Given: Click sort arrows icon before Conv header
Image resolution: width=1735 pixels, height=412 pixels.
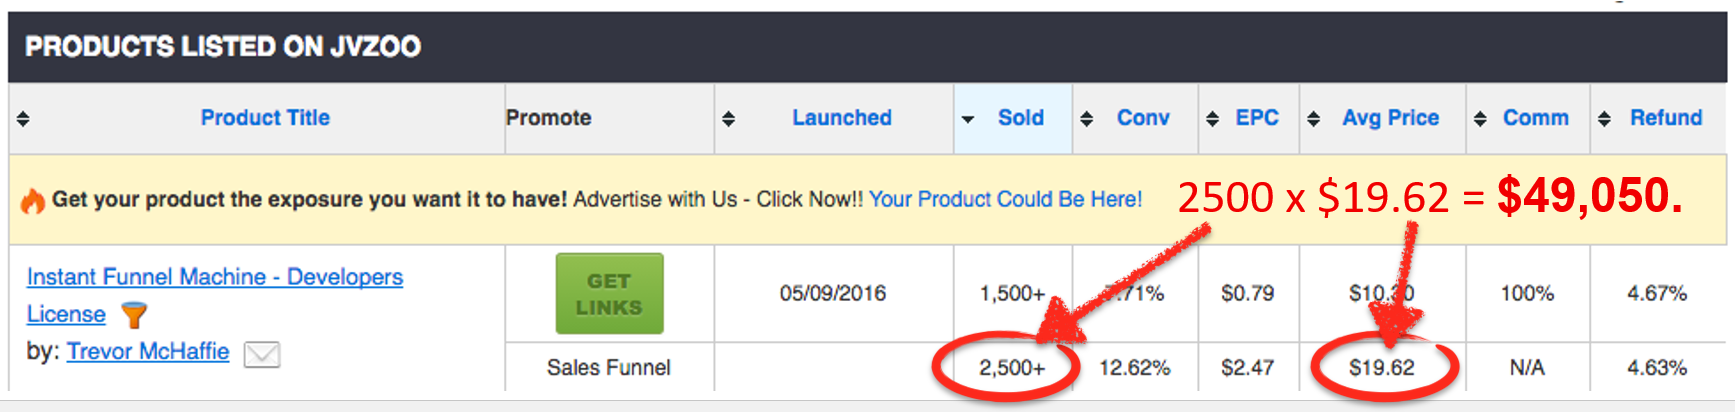Looking at the screenshot, I should (x=1086, y=119).
